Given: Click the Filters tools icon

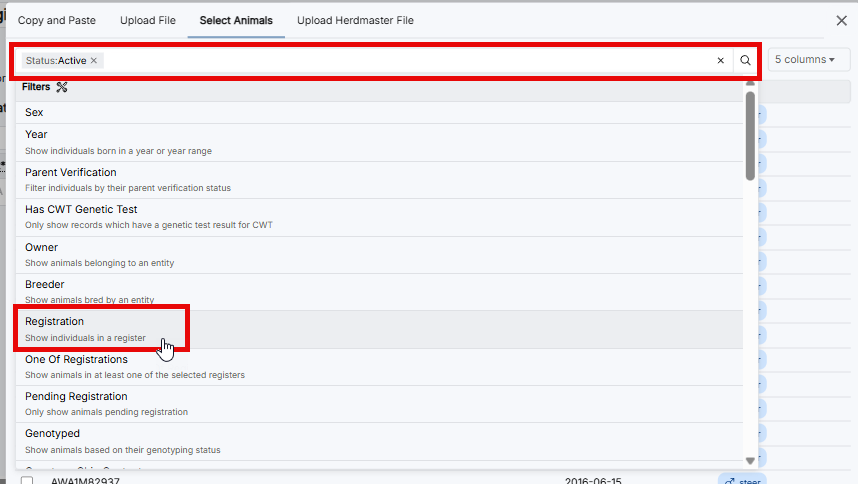Looking at the screenshot, I should coord(62,87).
